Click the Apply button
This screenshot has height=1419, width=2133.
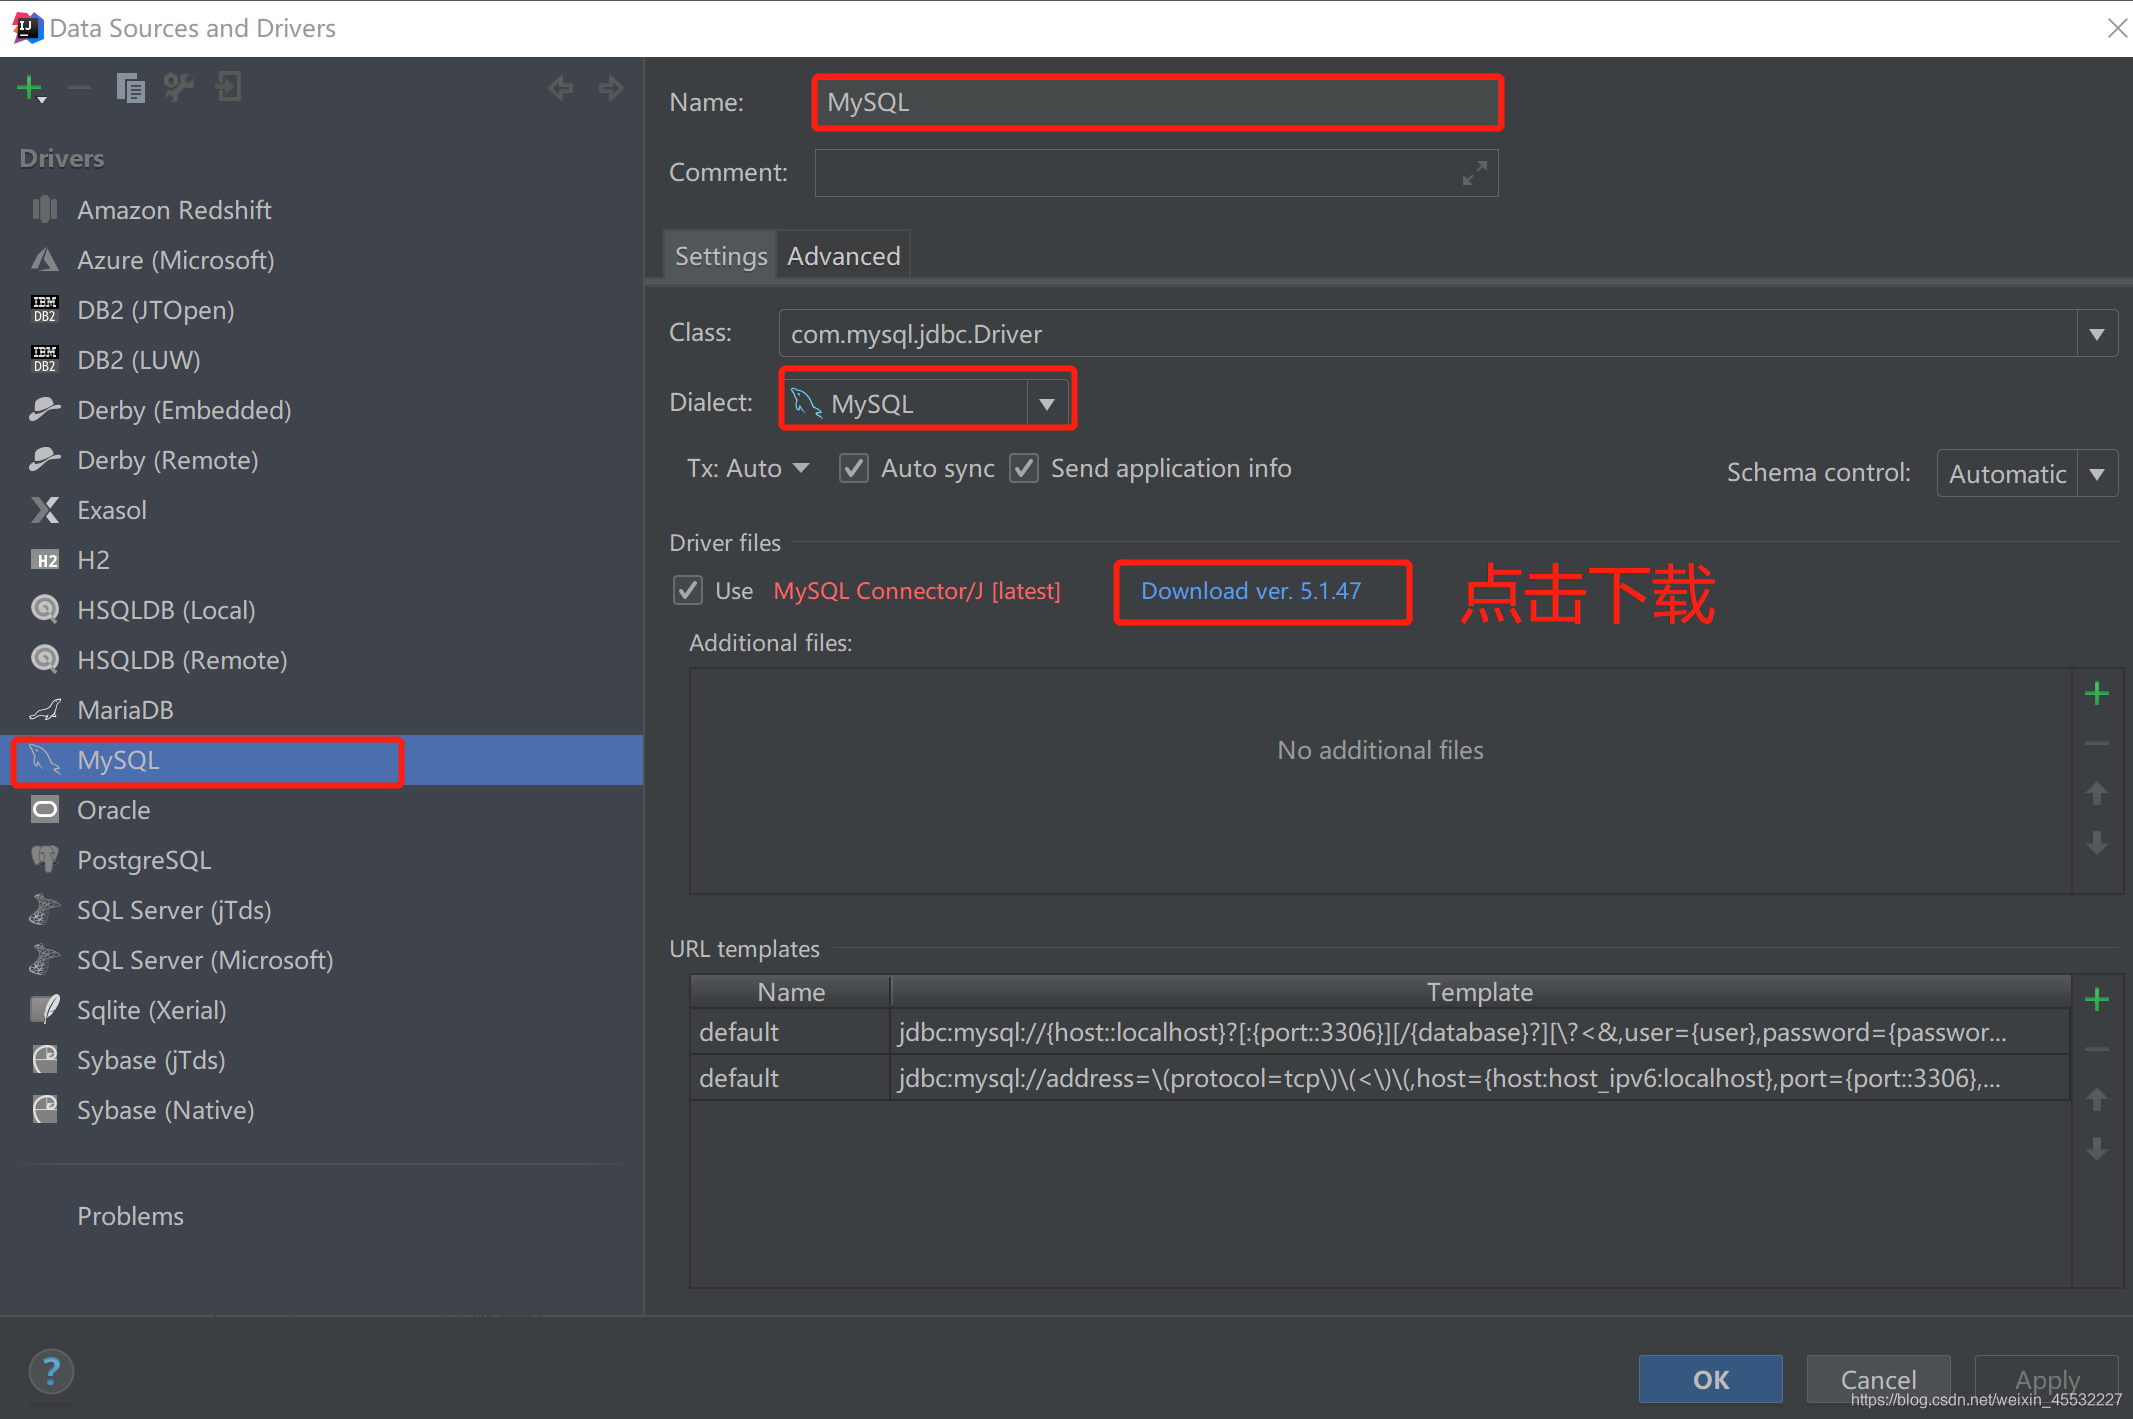(2047, 1380)
